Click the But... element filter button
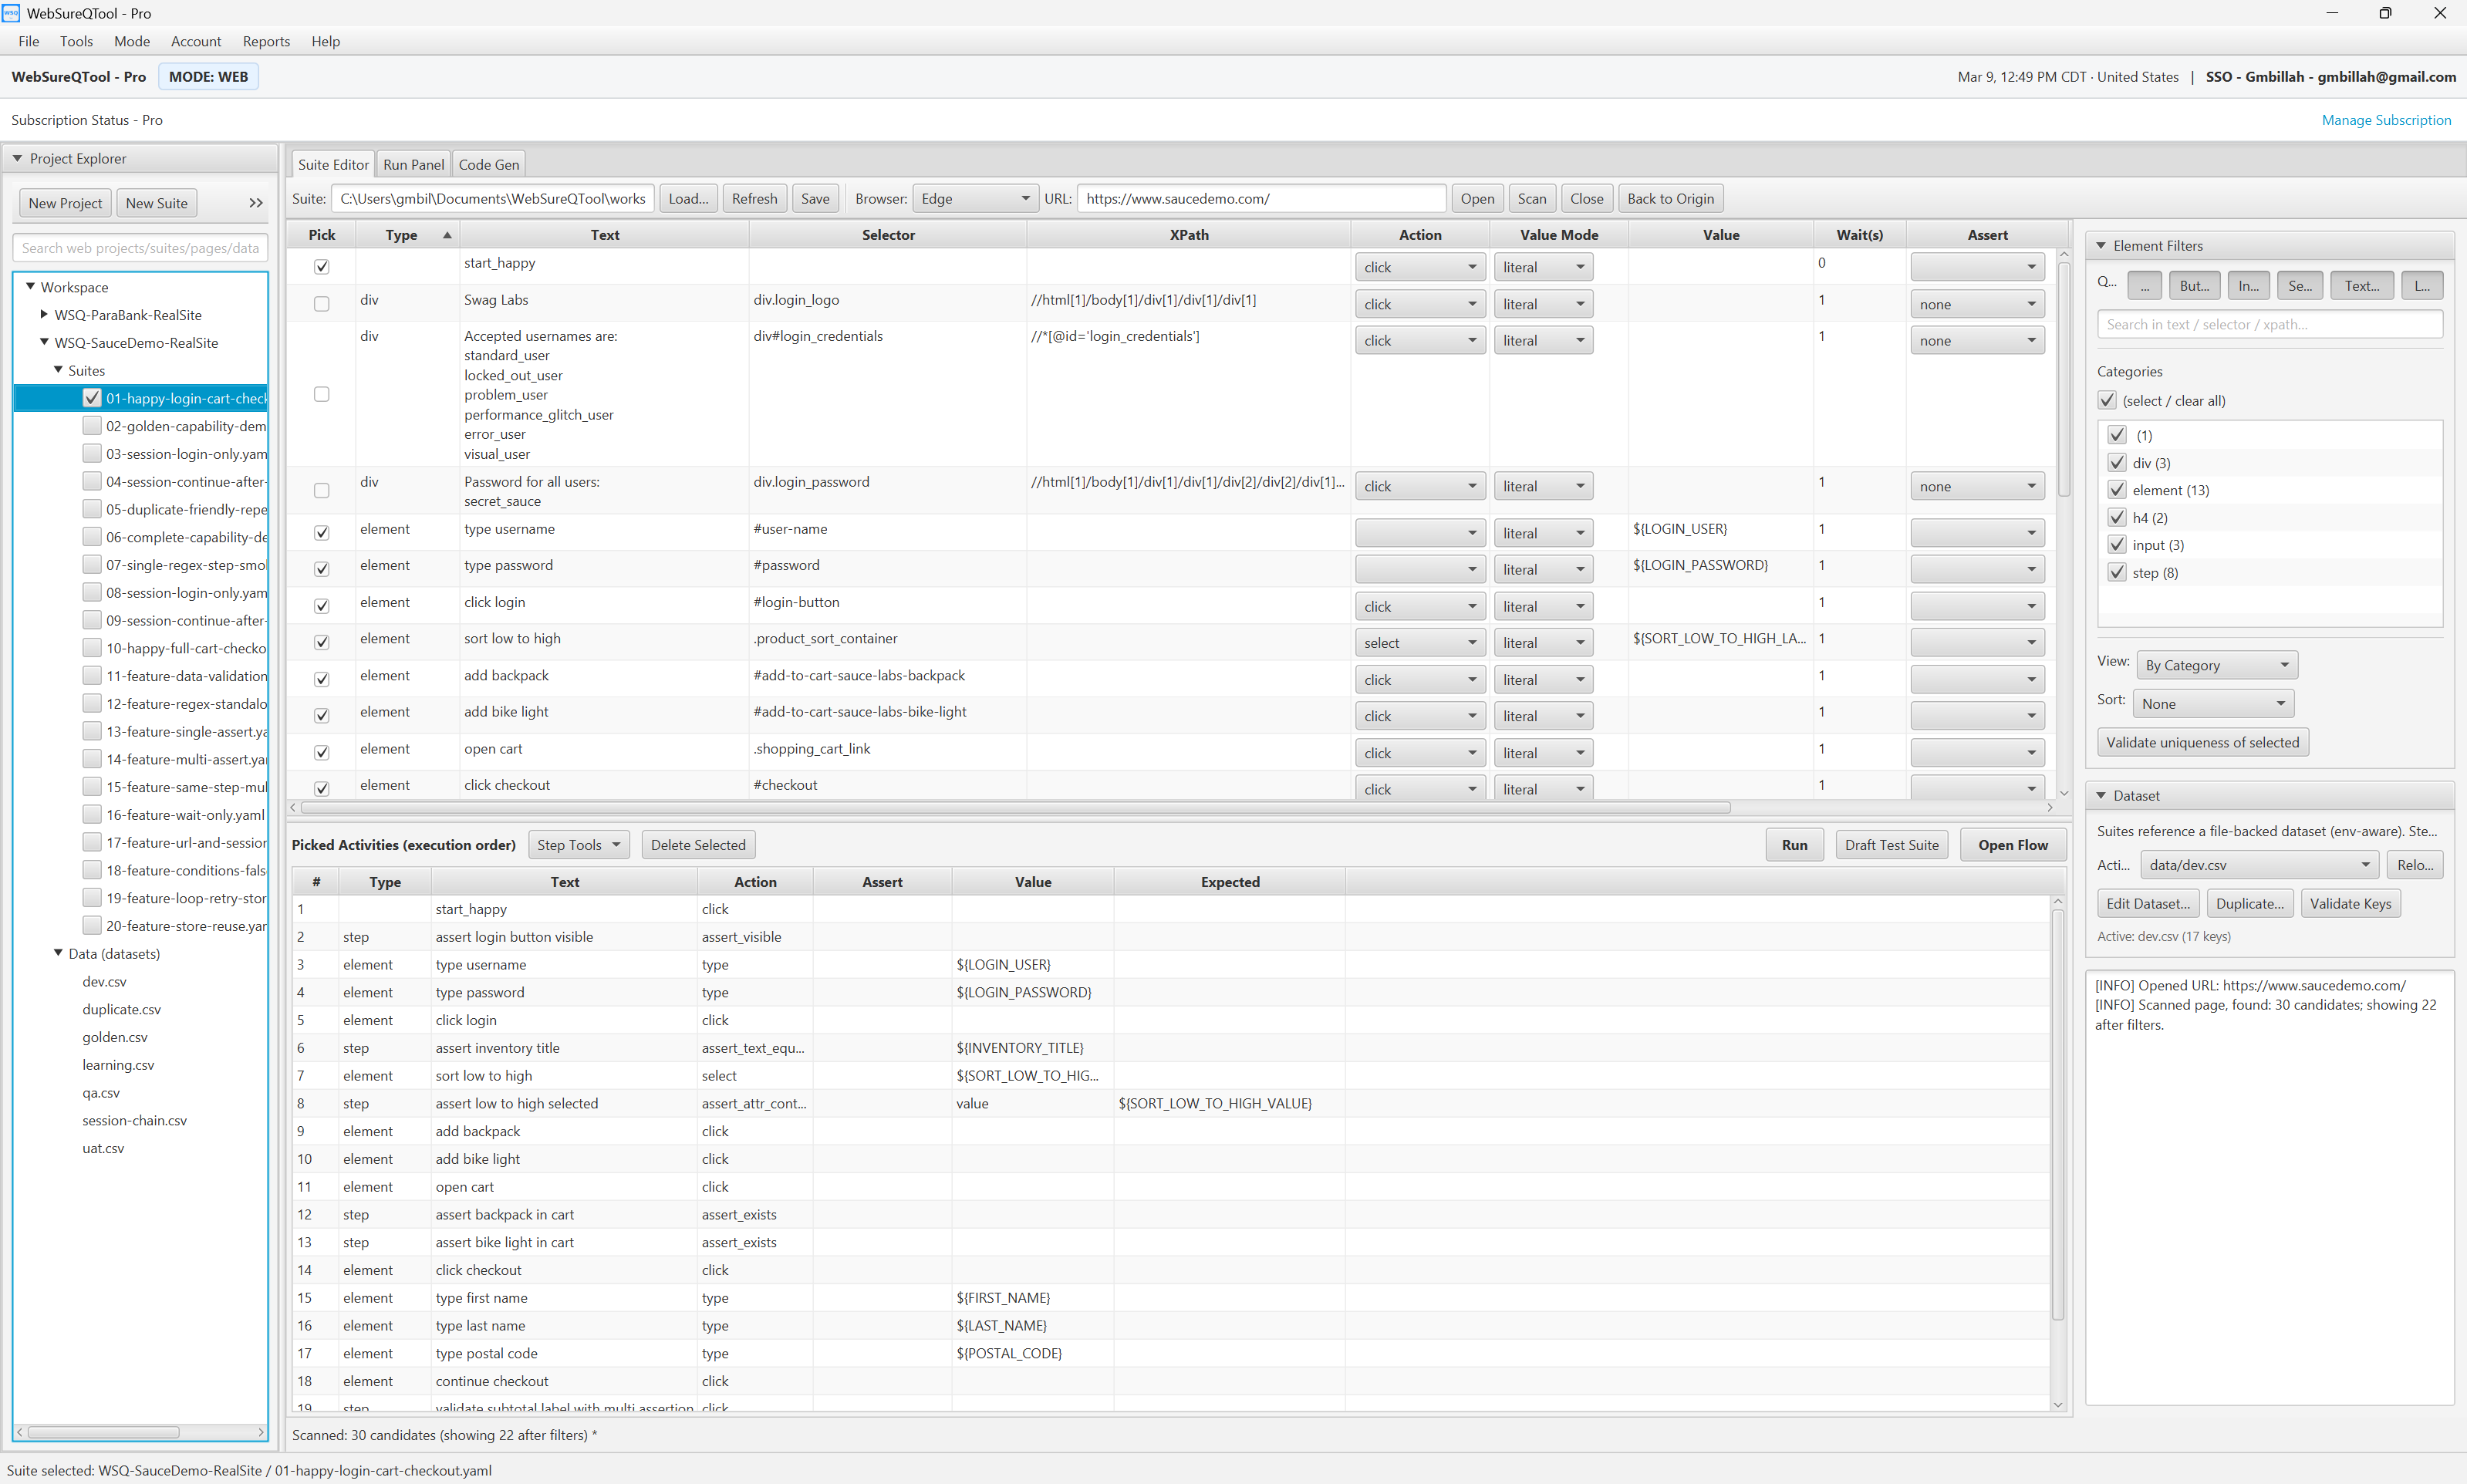This screenshot has height=1484, width=2467. coord(2194,285)
